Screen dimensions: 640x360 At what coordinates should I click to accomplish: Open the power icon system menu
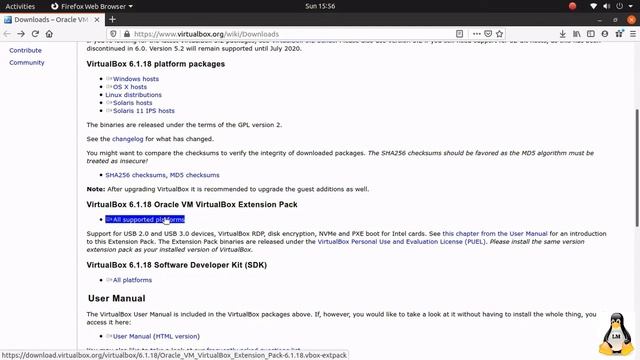tap(620, 6)
